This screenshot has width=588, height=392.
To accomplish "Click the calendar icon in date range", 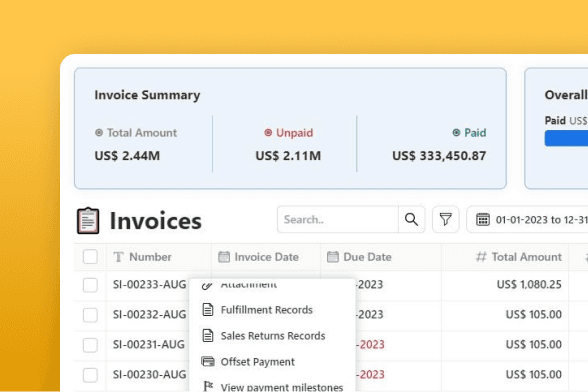I will tap(483, 219).
